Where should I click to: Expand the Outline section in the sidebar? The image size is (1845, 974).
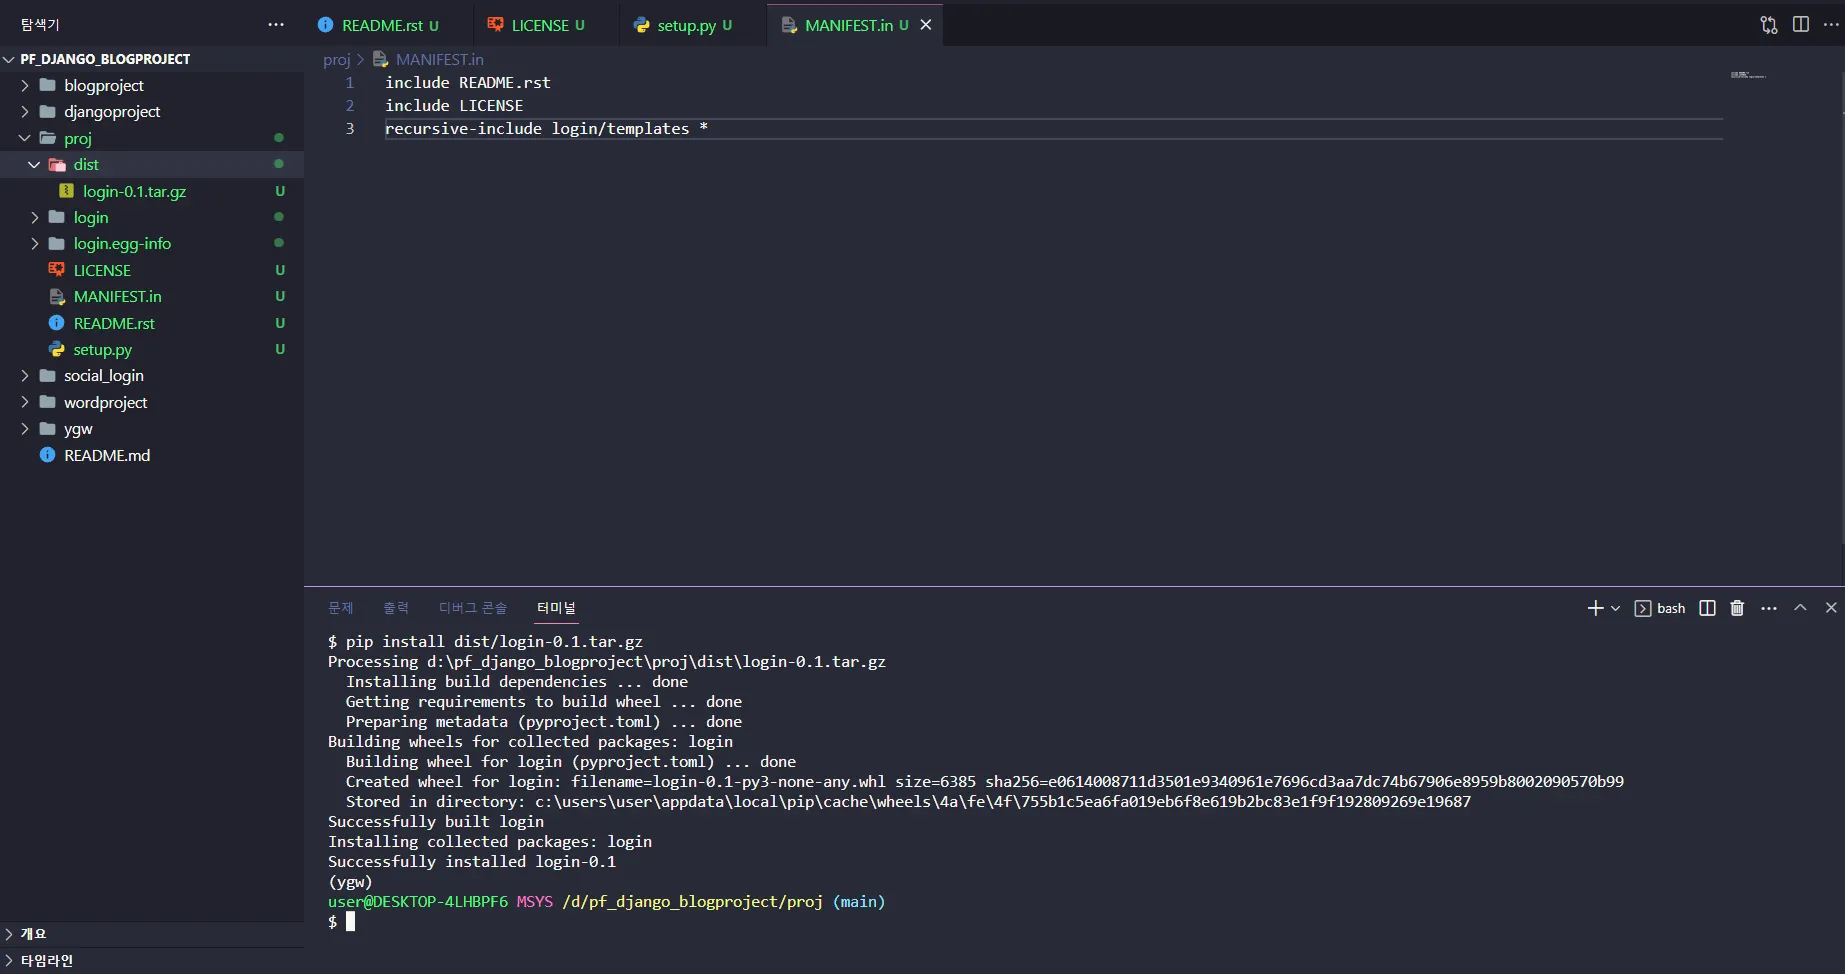click(x=33, y=933)
